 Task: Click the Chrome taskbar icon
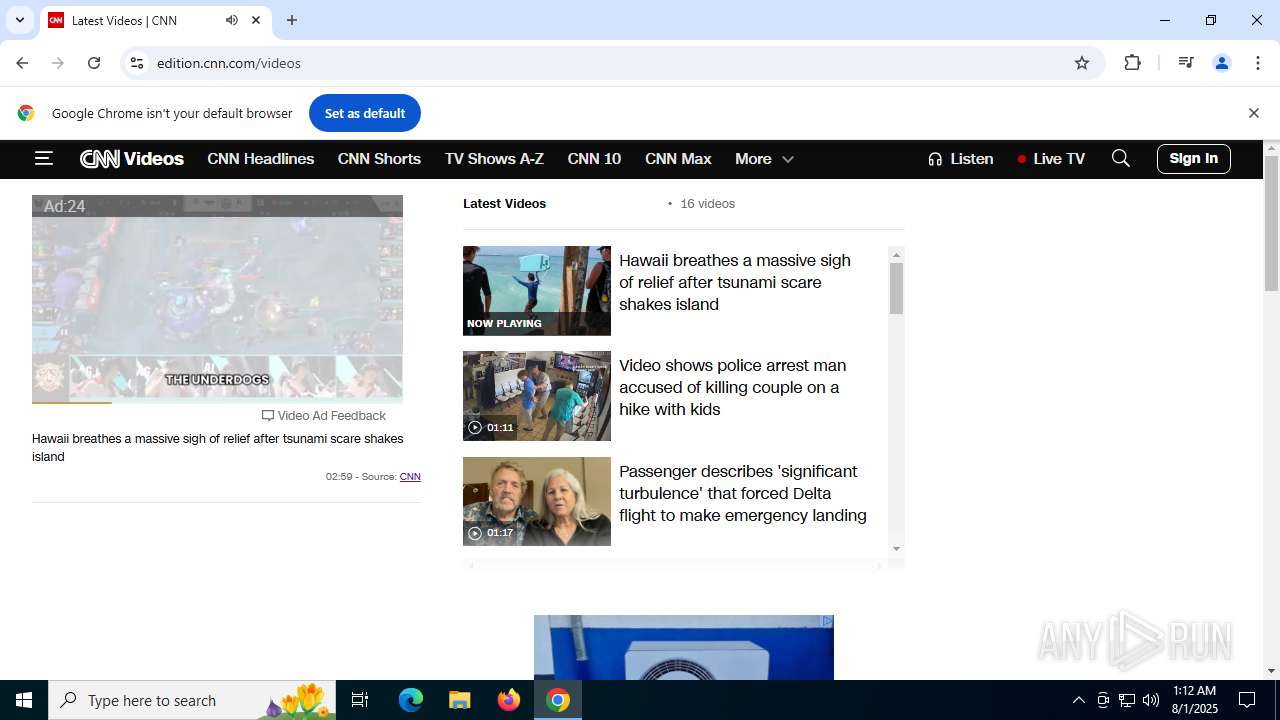click(558, 700)
